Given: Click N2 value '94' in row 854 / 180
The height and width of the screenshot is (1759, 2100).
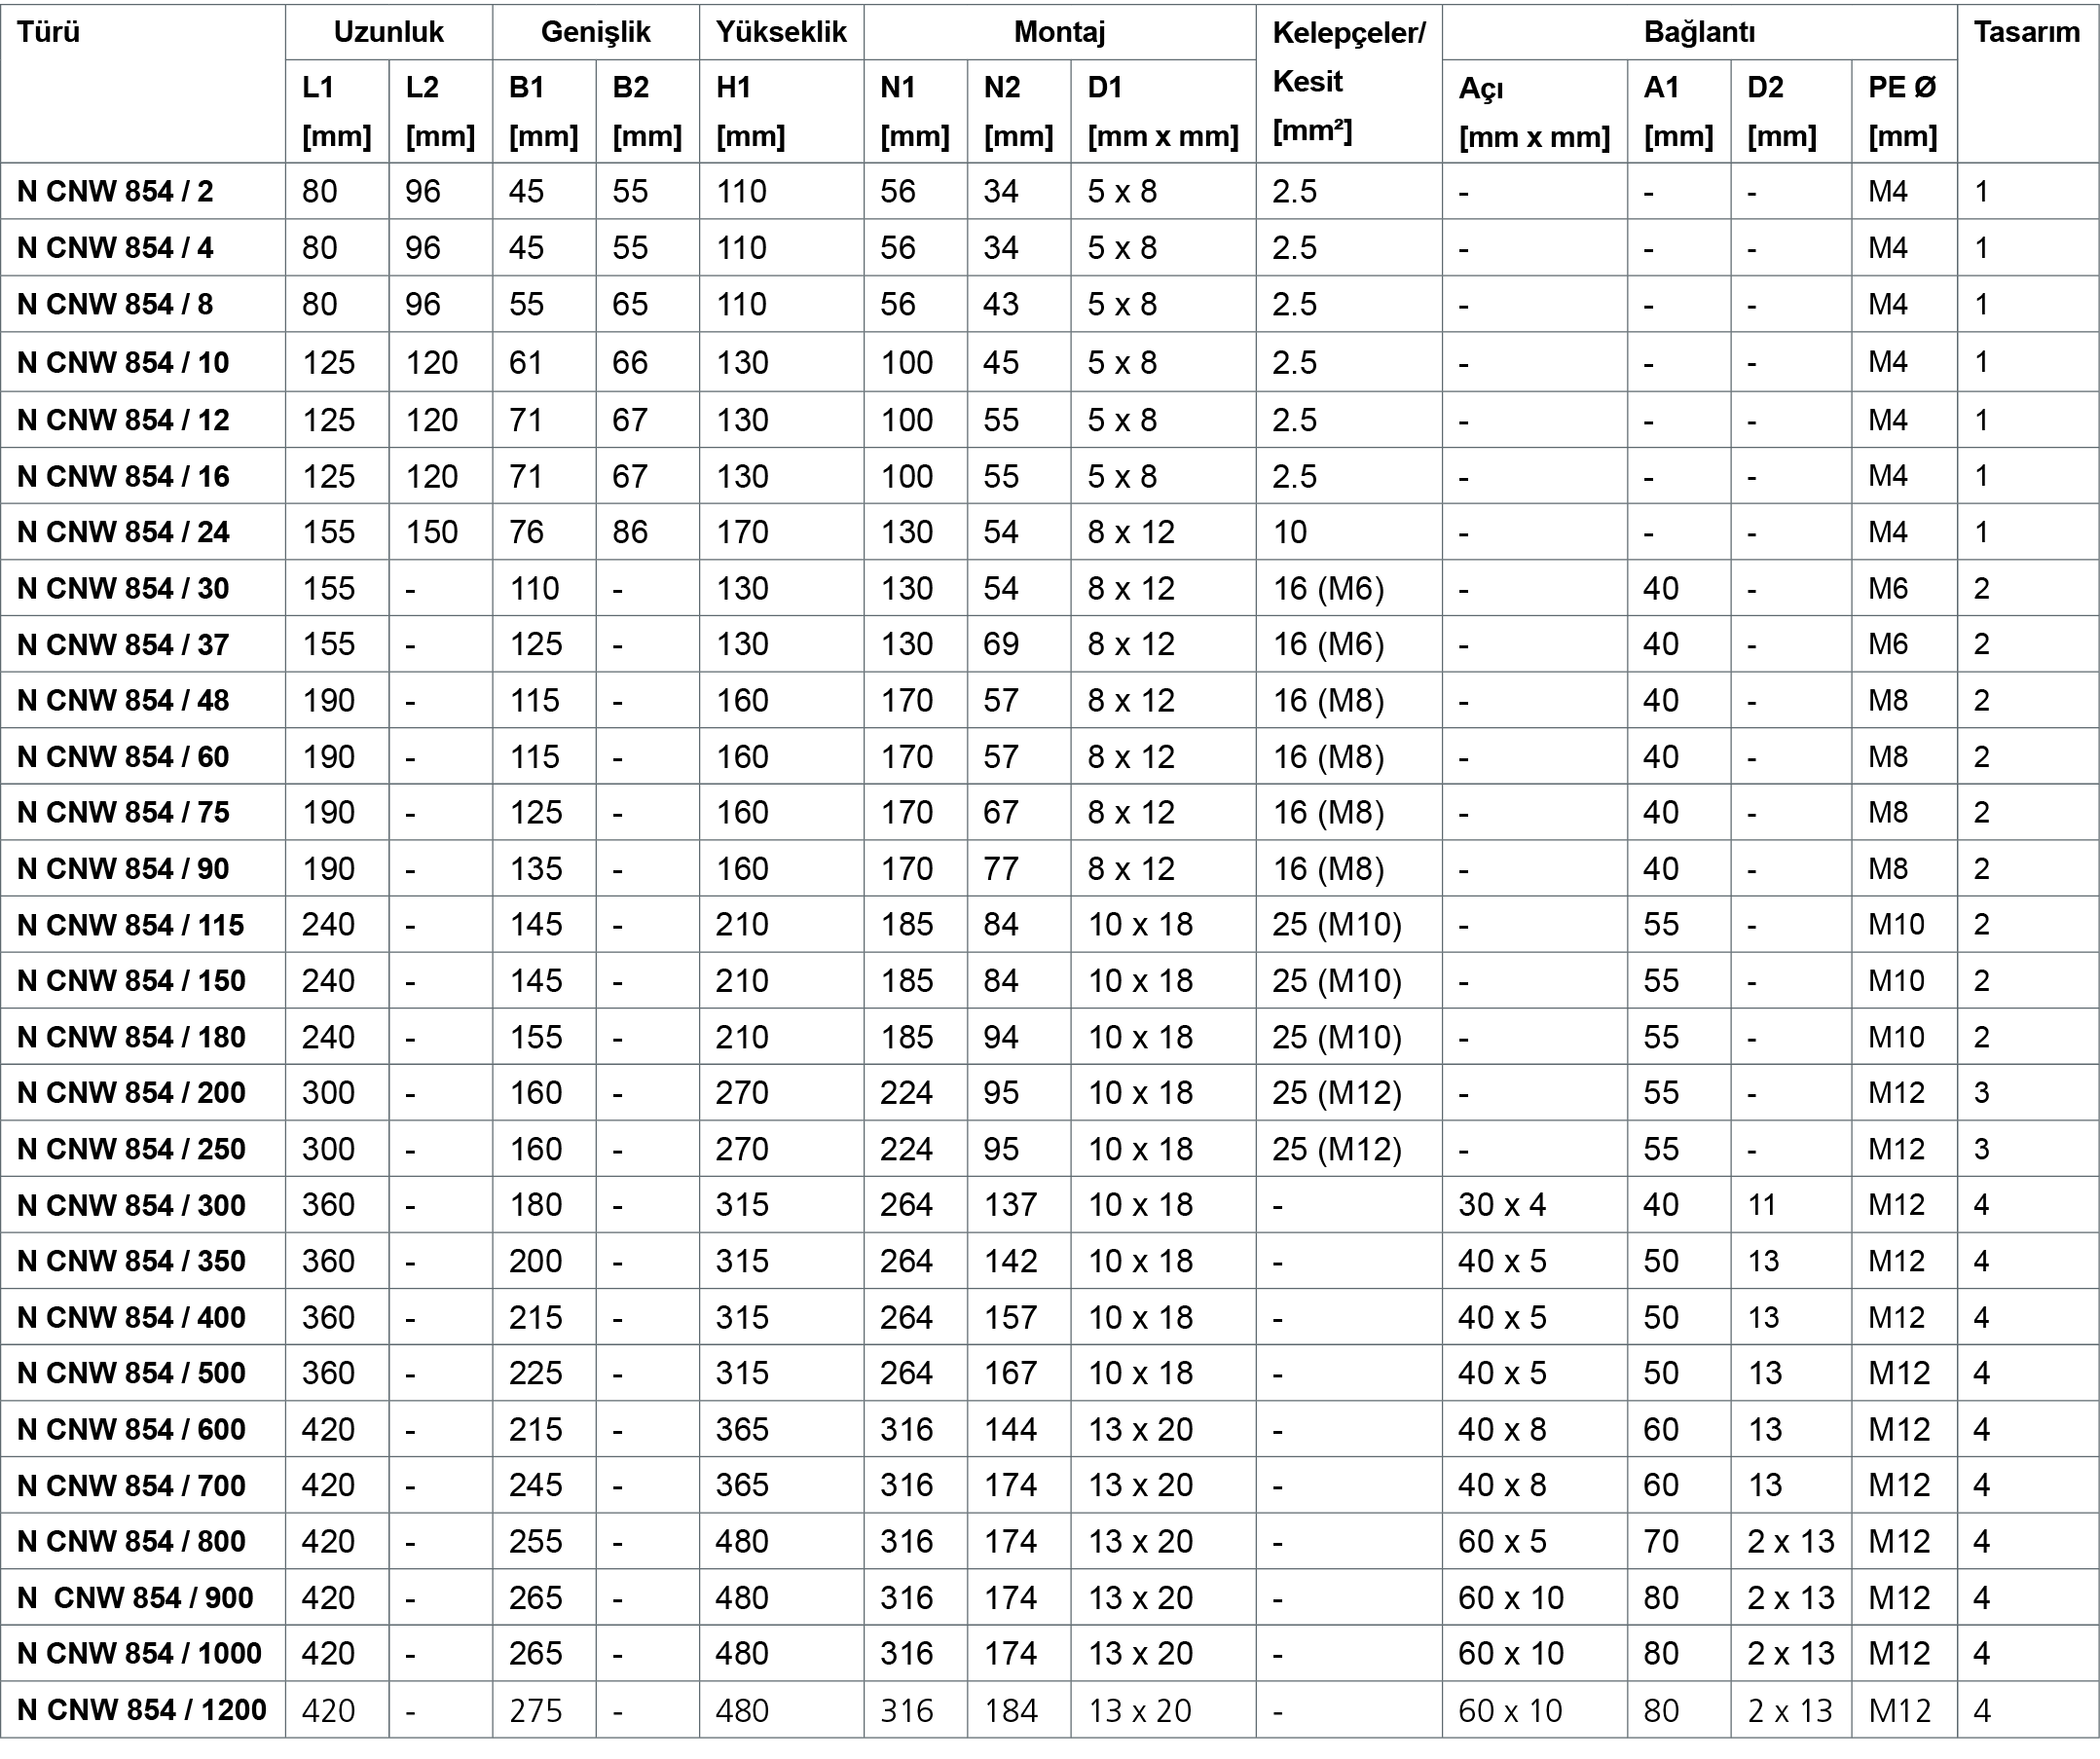Looking at the screenshot, I should 1001,1037.
